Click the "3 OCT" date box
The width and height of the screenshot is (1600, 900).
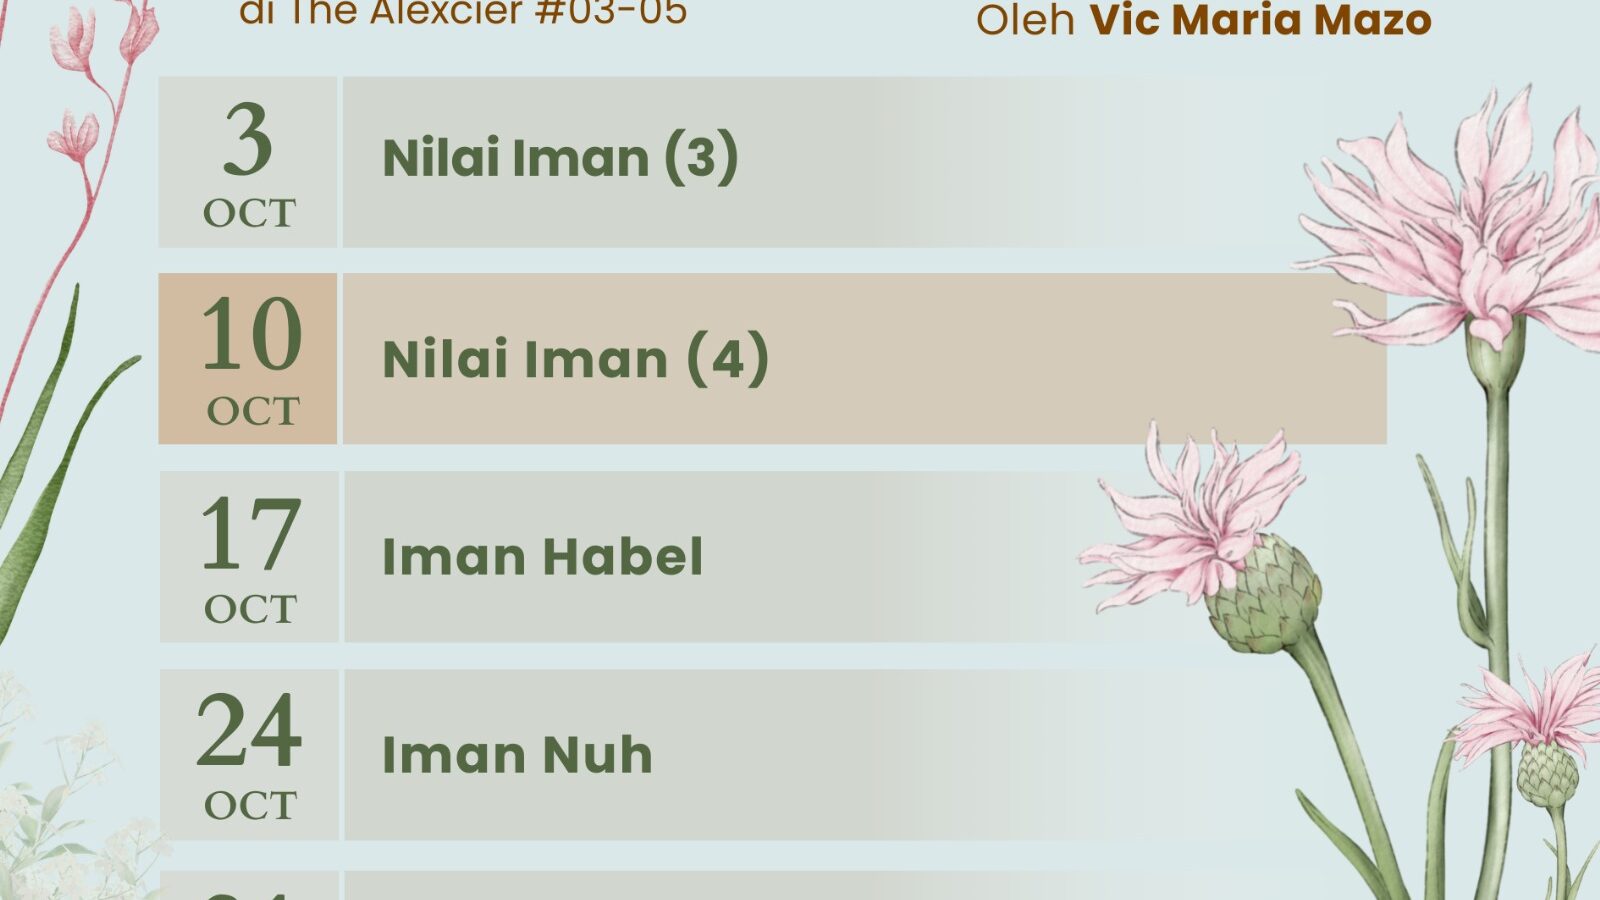pos(248,162)
